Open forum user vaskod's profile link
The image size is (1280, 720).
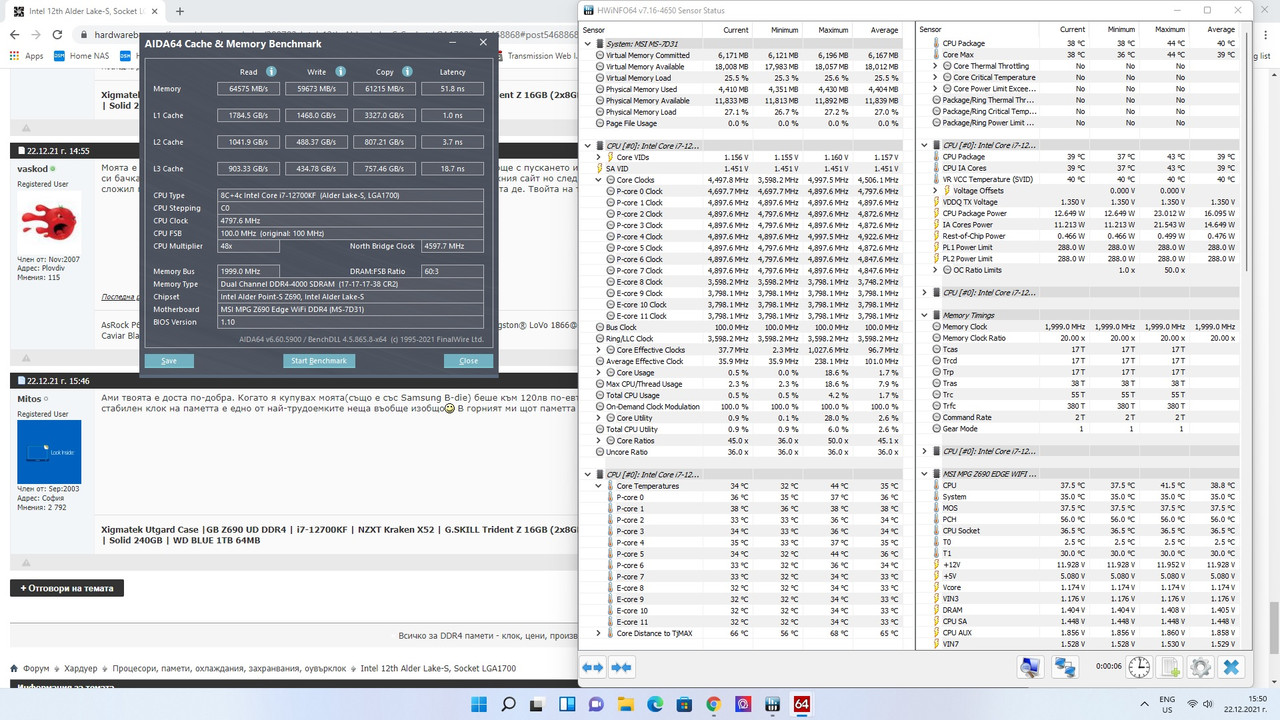coord(32,170)
